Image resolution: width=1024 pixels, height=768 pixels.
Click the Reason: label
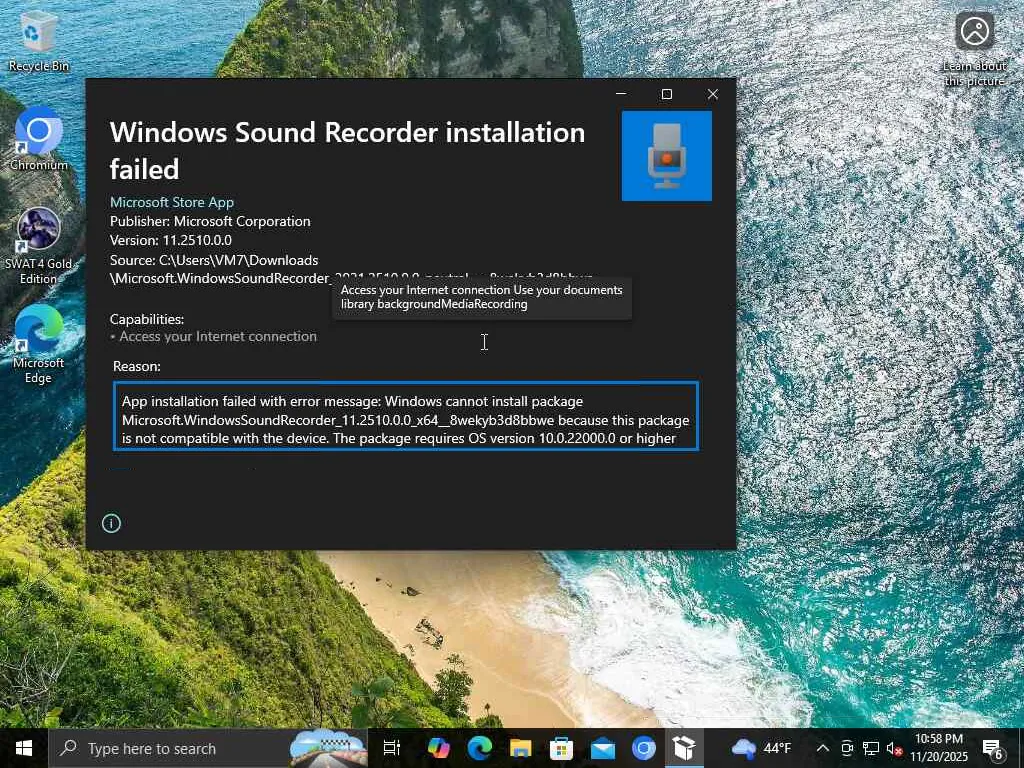tap(136, 366)
